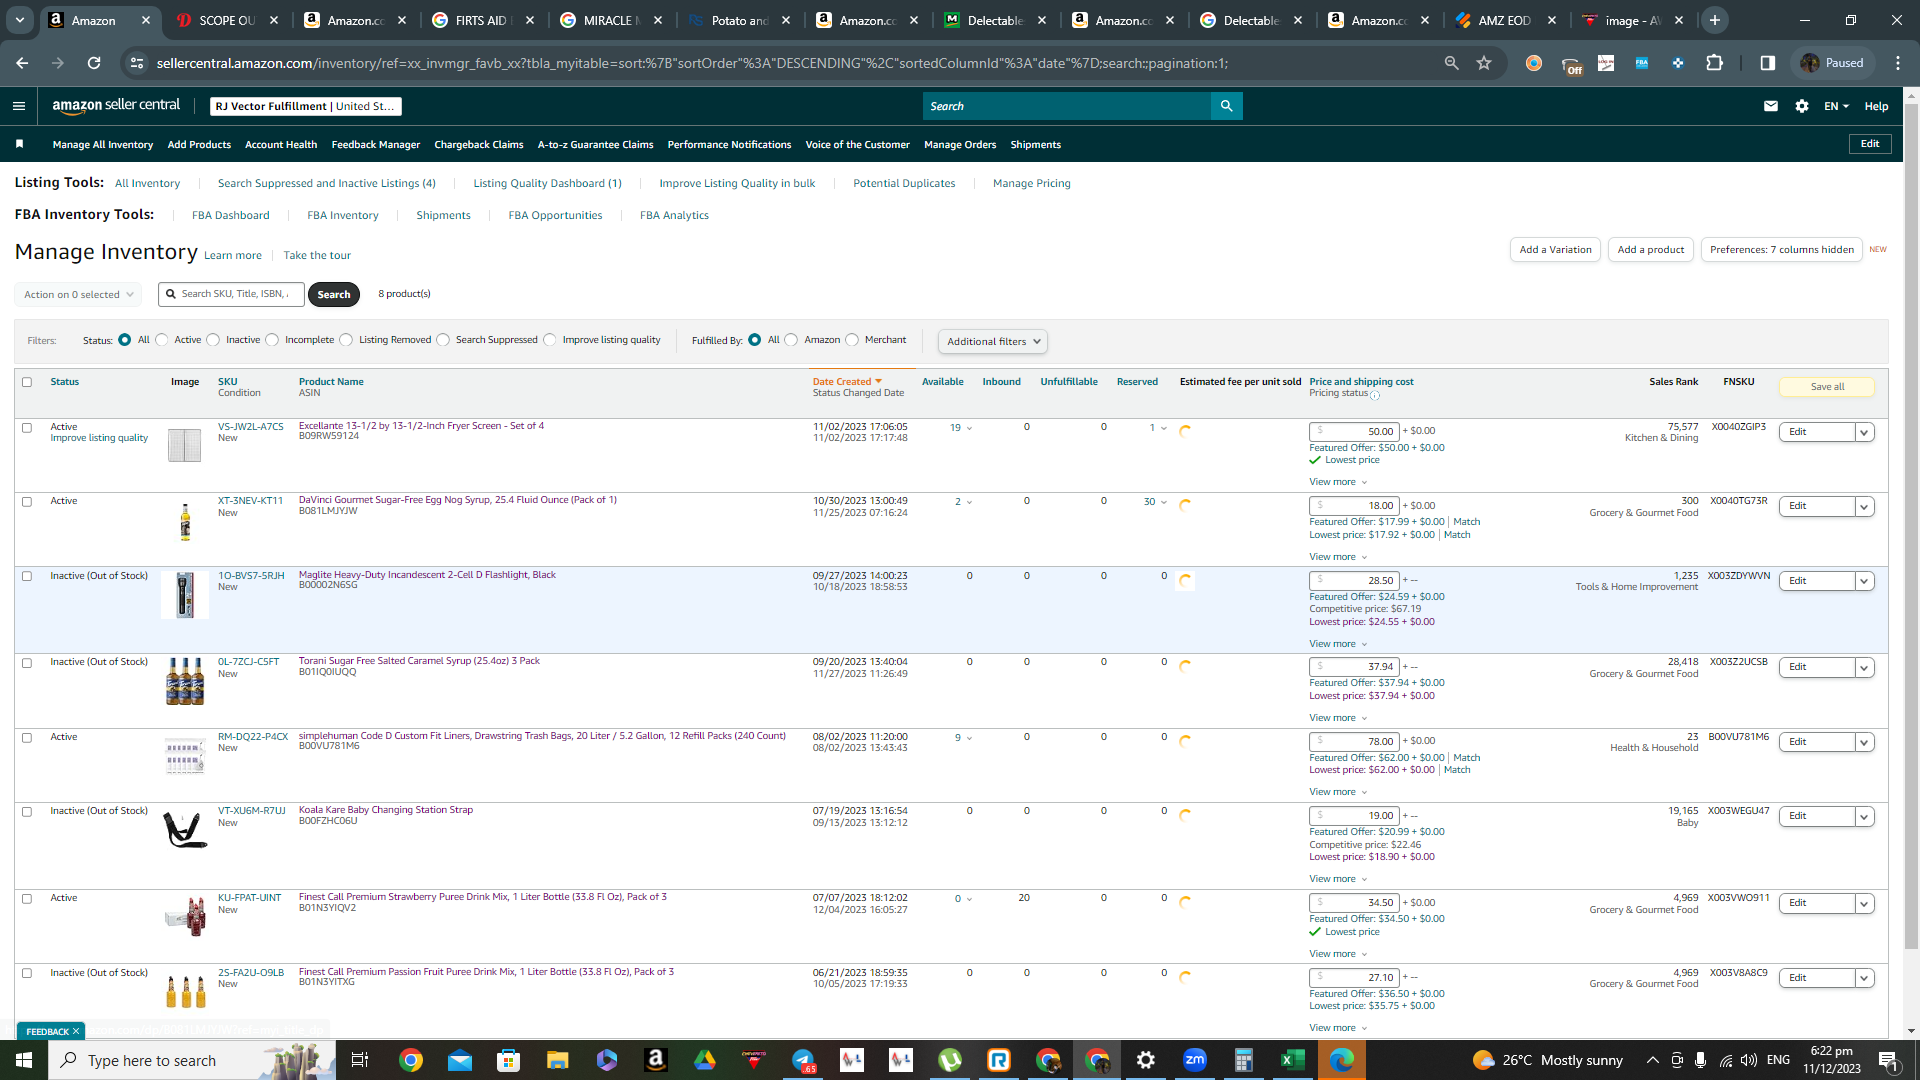Click the zoom magnifier icon in address bar
This screenshot has width=1920, height=1080.
click(x=1452, y=63)
